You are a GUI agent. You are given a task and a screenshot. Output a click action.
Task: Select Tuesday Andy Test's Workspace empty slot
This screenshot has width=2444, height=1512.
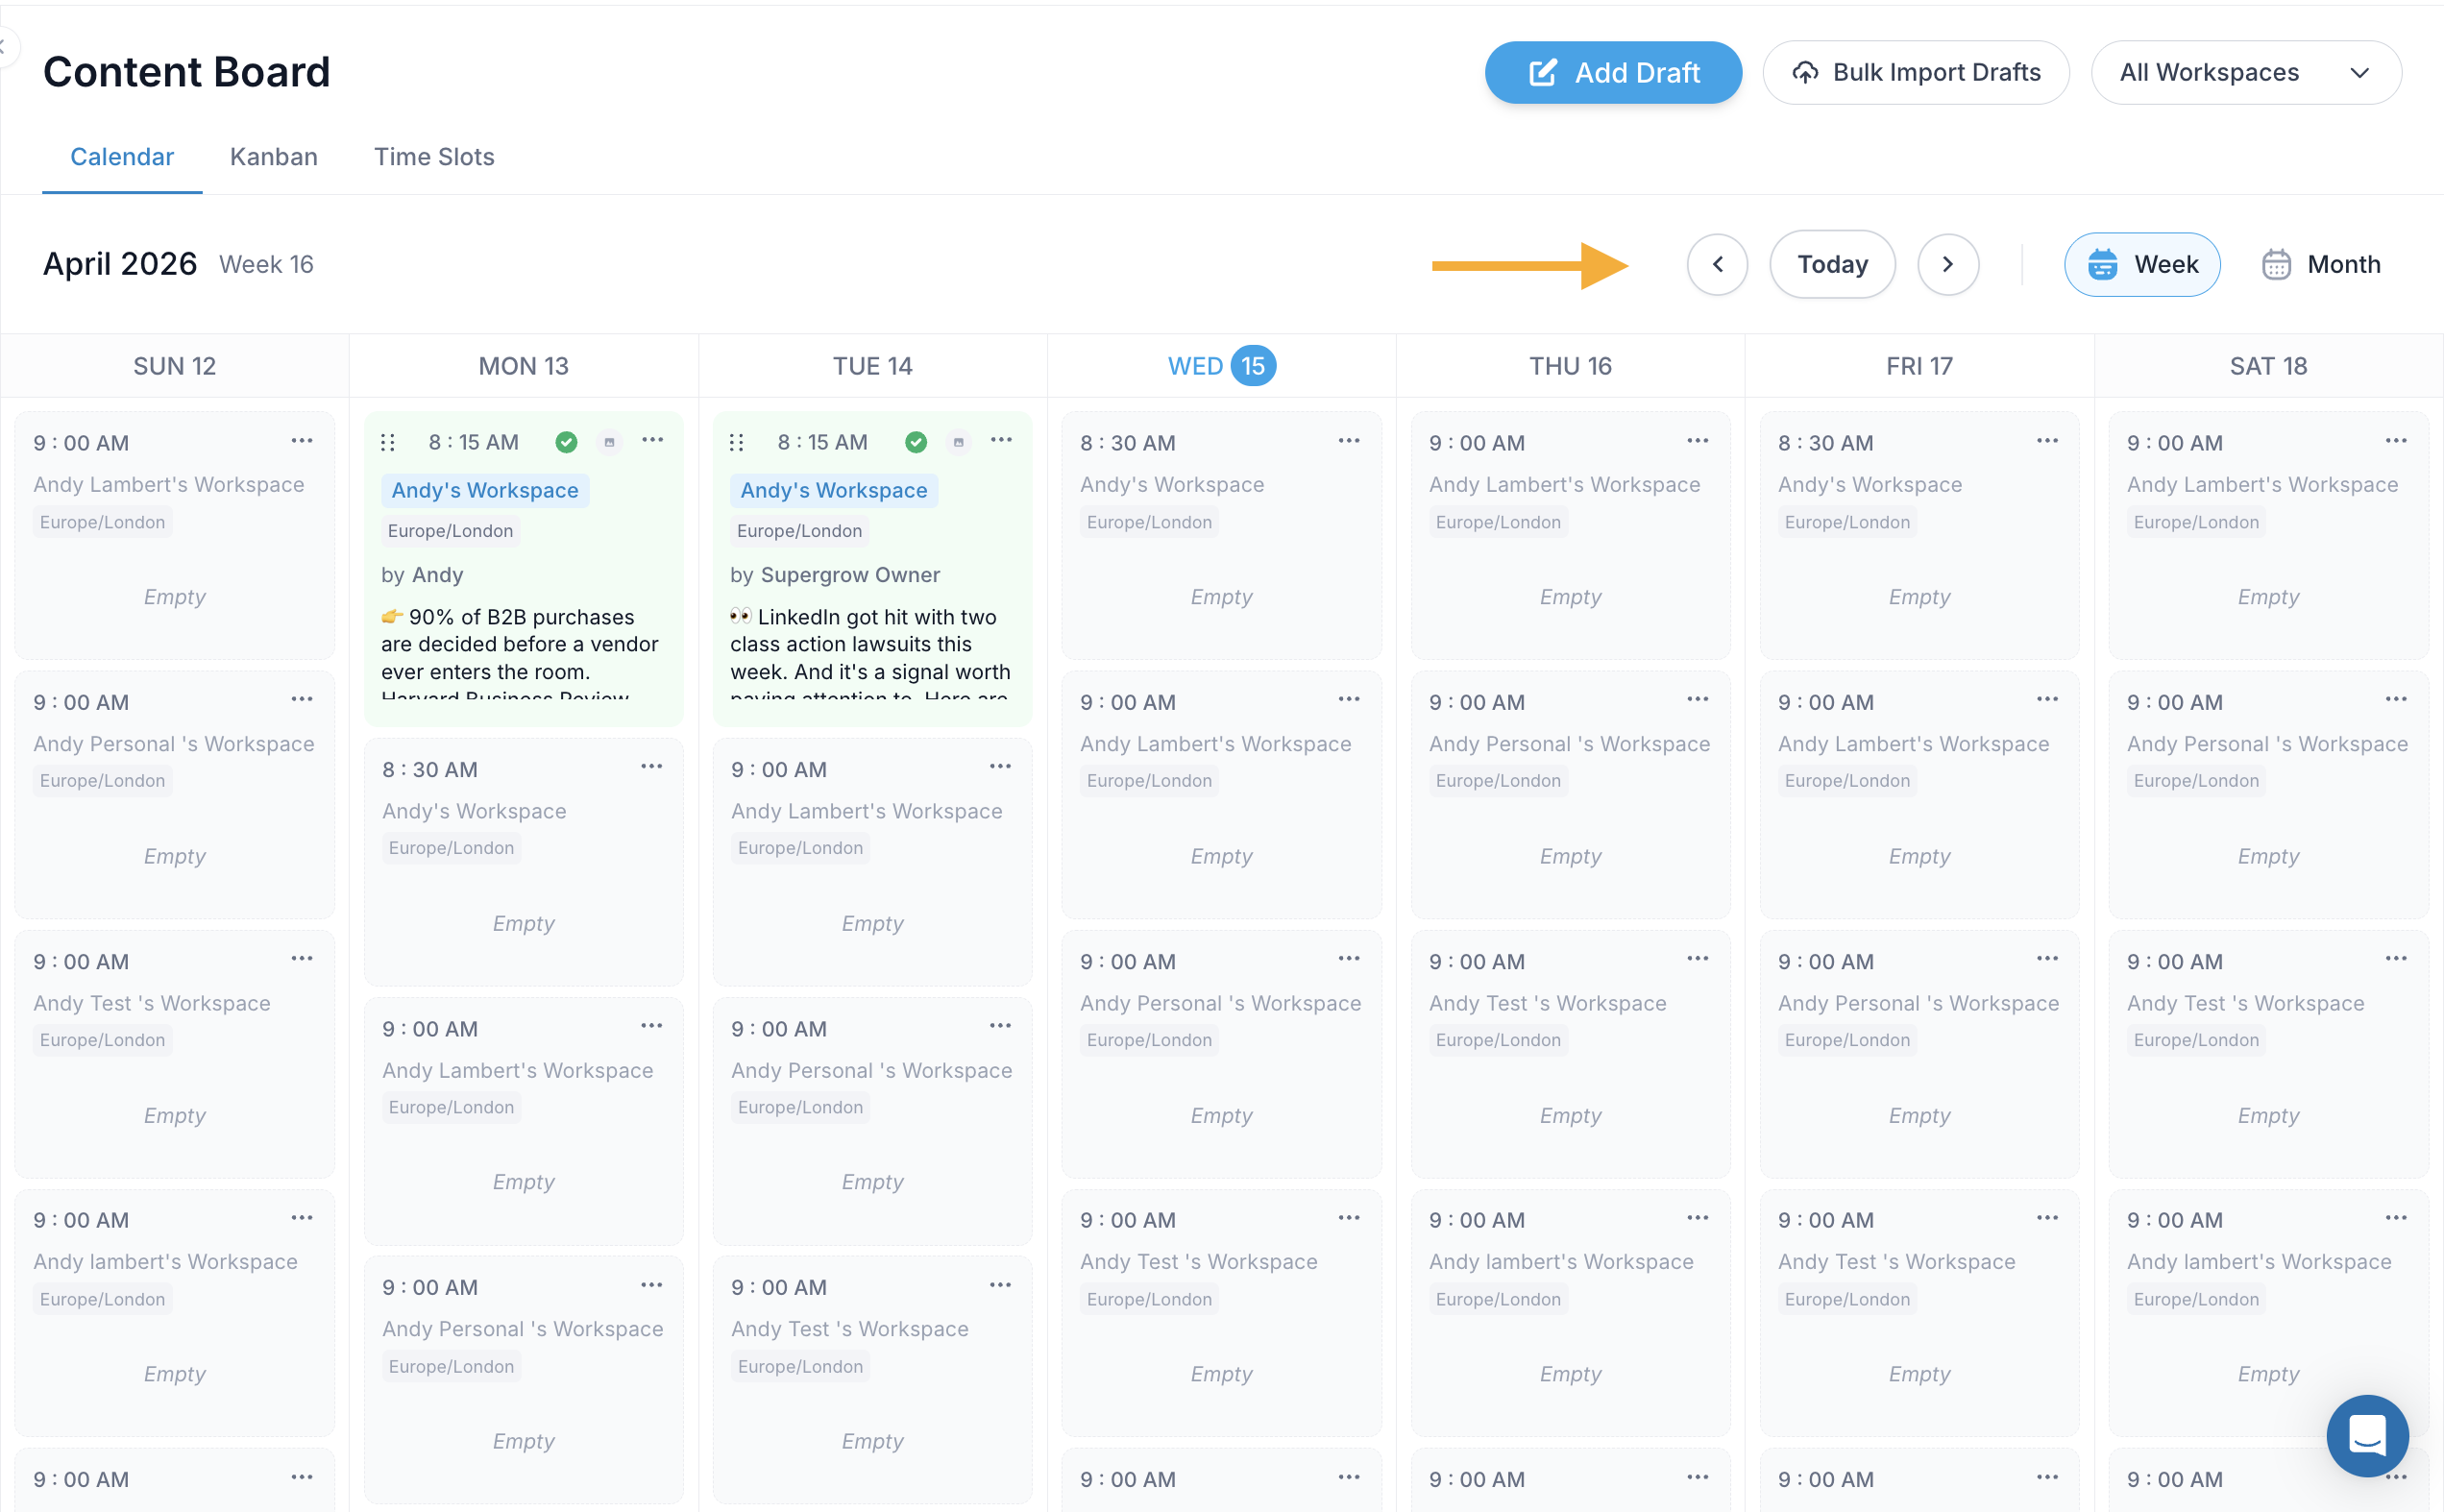point(872,1380)
